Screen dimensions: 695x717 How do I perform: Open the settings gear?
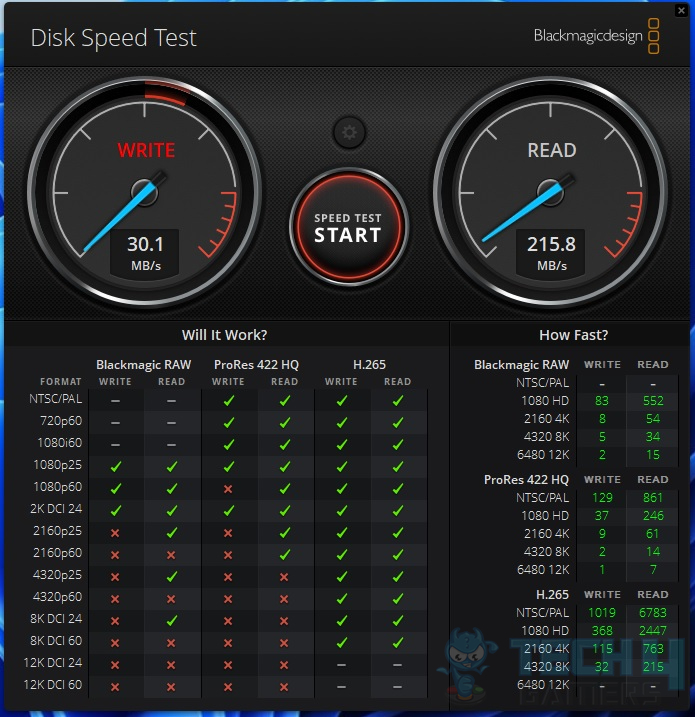[x=349, y=133]
